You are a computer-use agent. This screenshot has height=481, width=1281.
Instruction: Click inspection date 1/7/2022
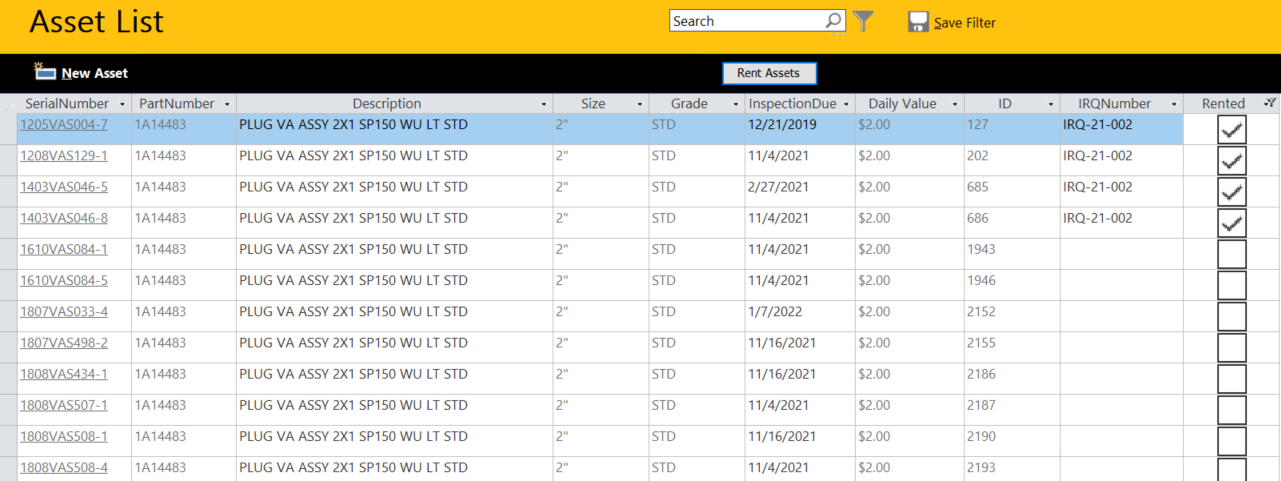pos(774,312)
